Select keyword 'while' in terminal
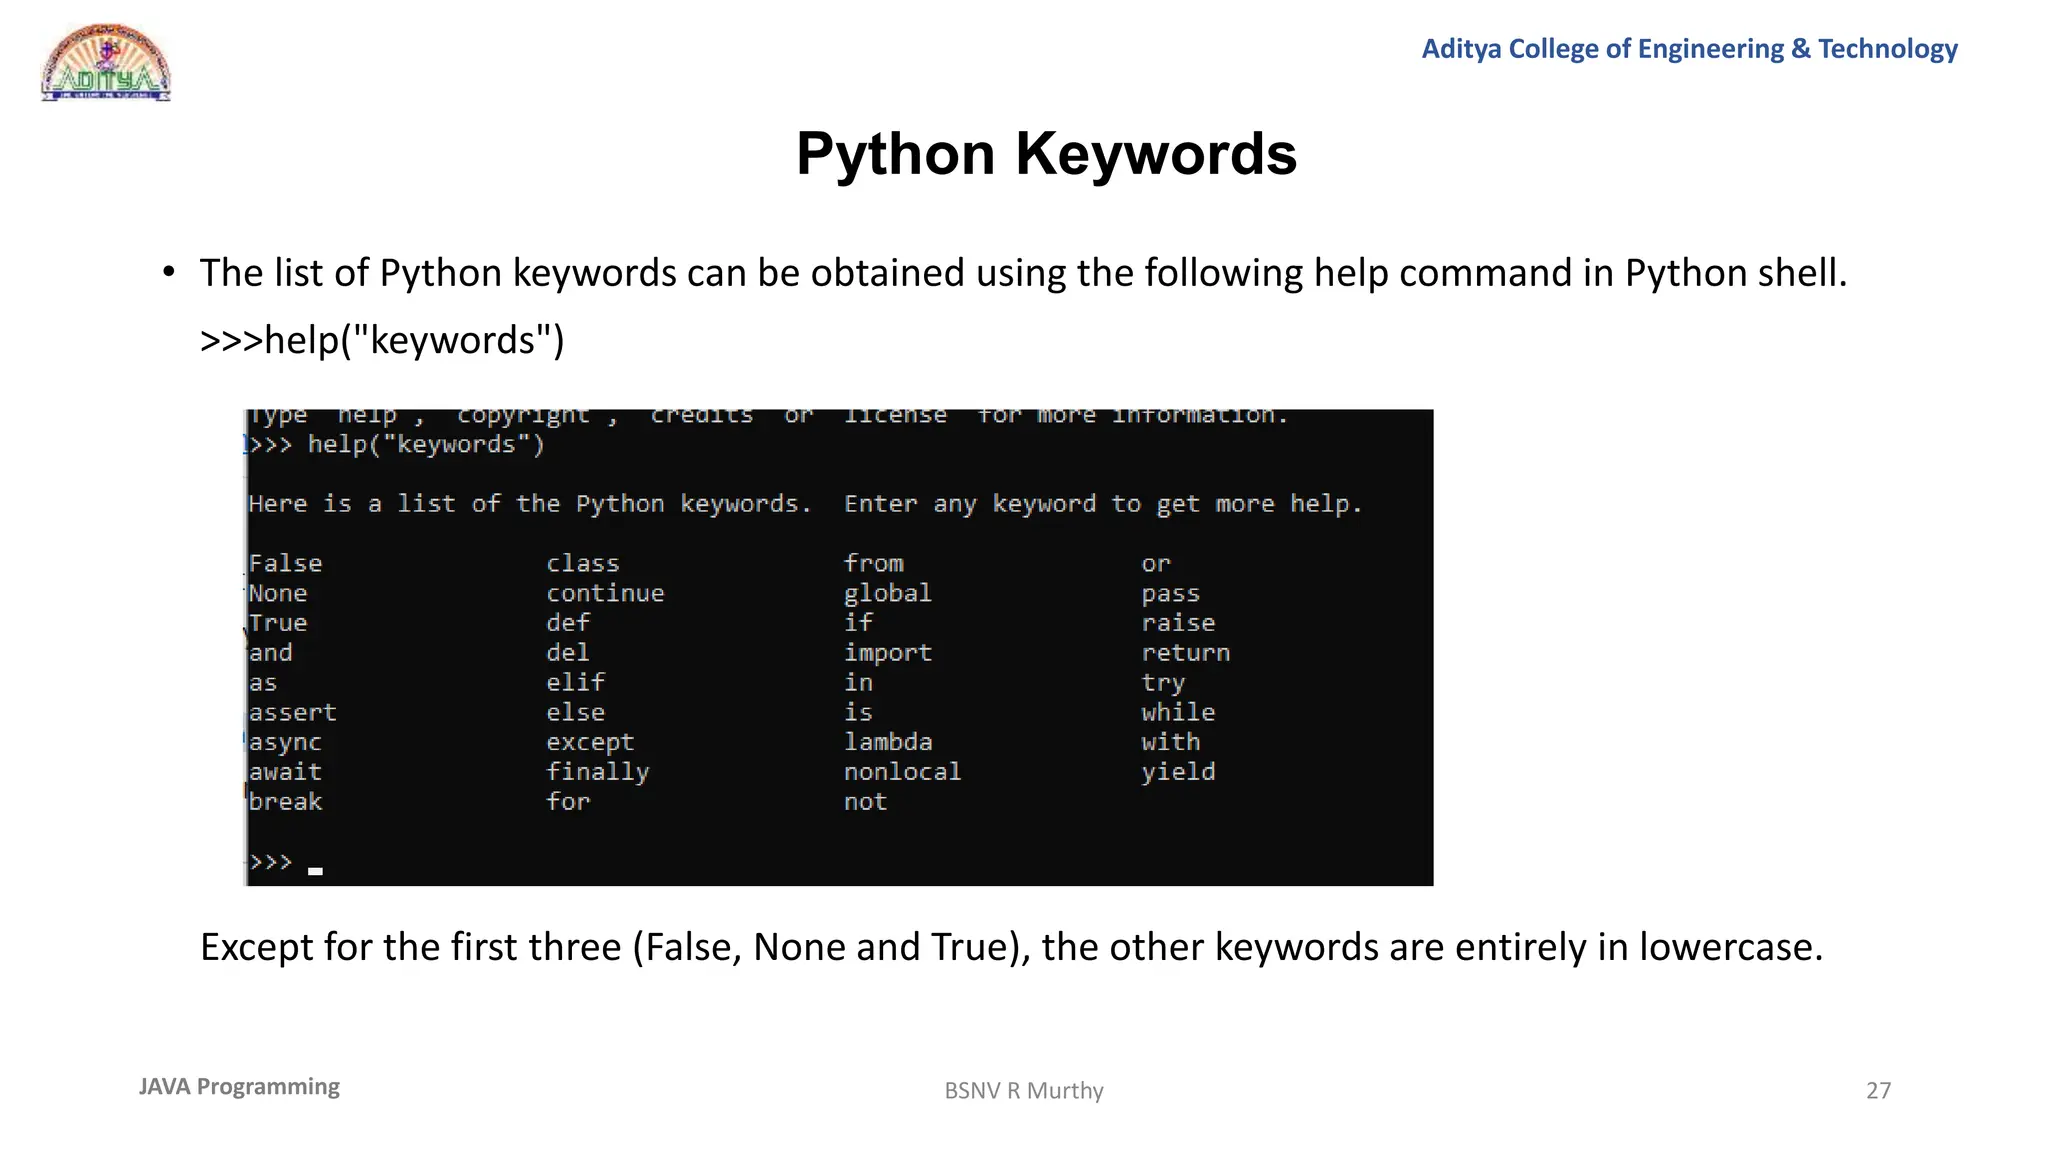The image size is (2048, 1152). point(1179,712)
